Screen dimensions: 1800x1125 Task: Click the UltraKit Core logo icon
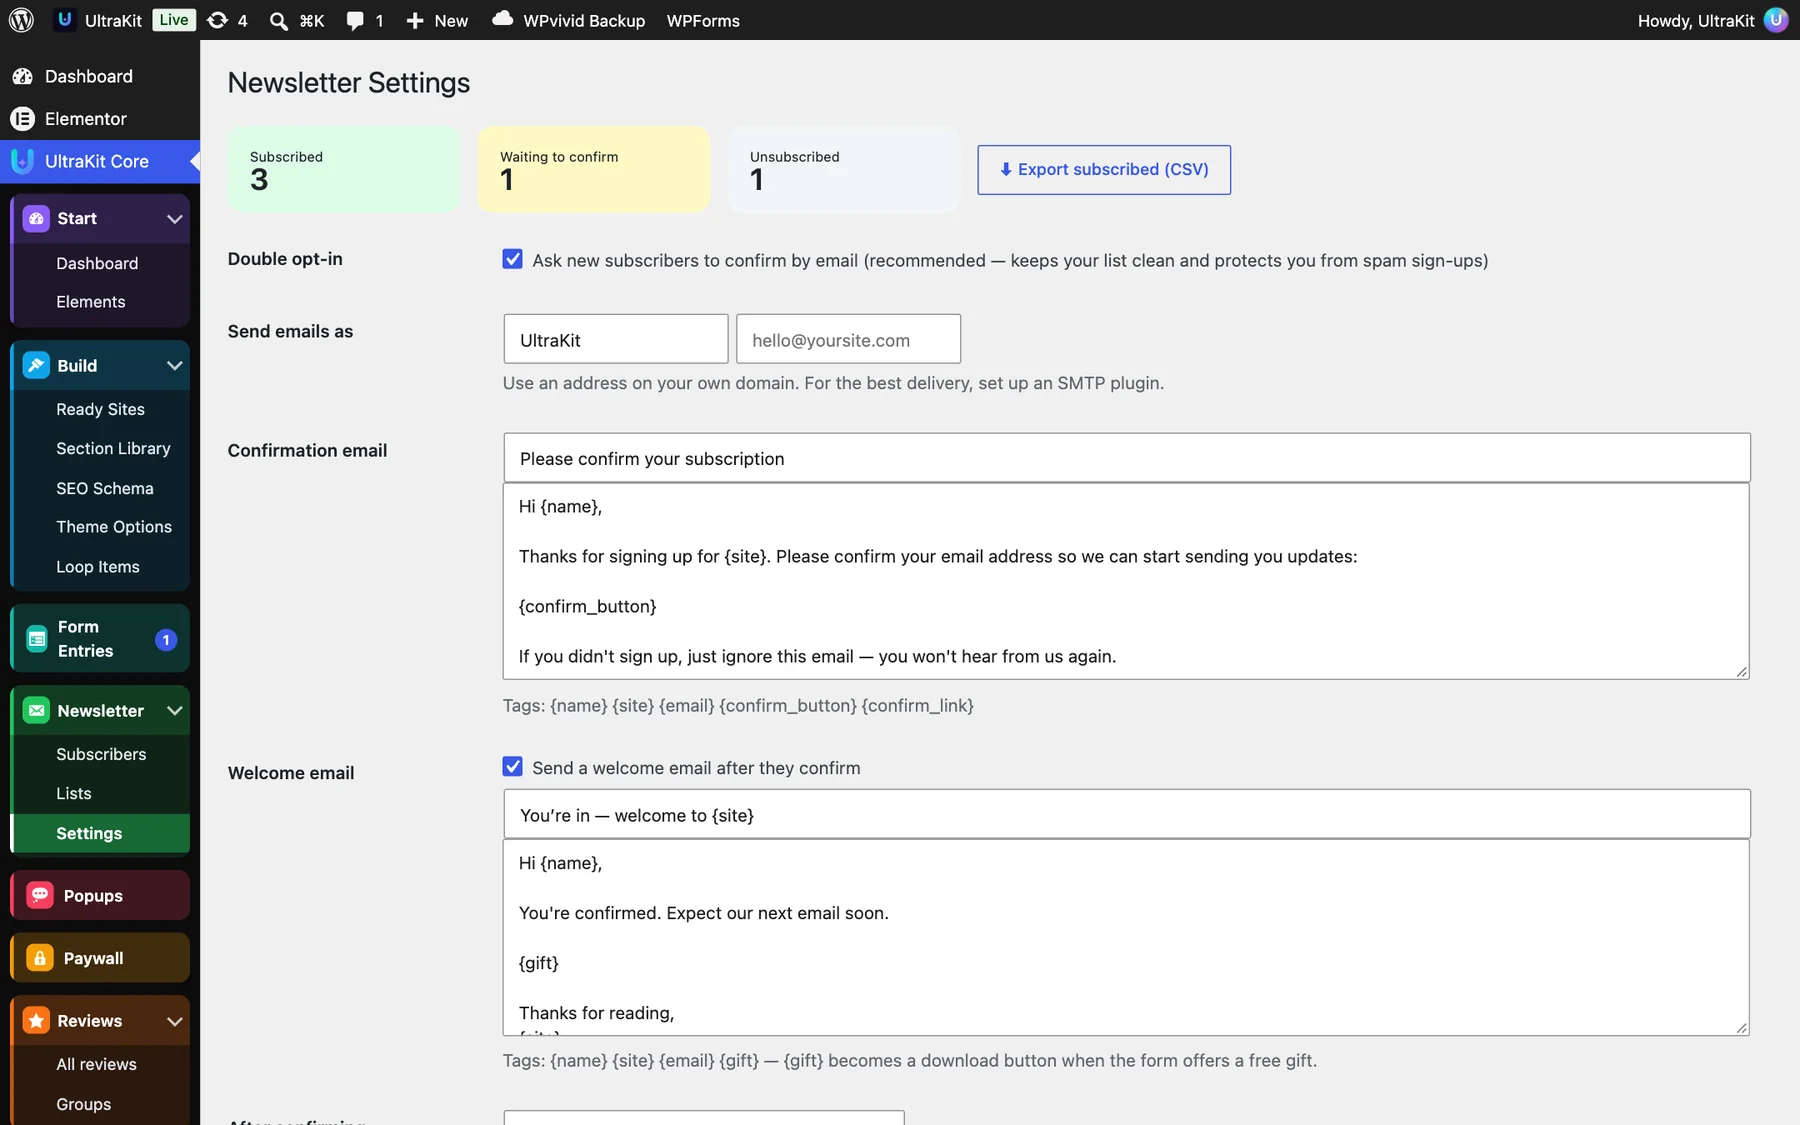tap(22, 161)
